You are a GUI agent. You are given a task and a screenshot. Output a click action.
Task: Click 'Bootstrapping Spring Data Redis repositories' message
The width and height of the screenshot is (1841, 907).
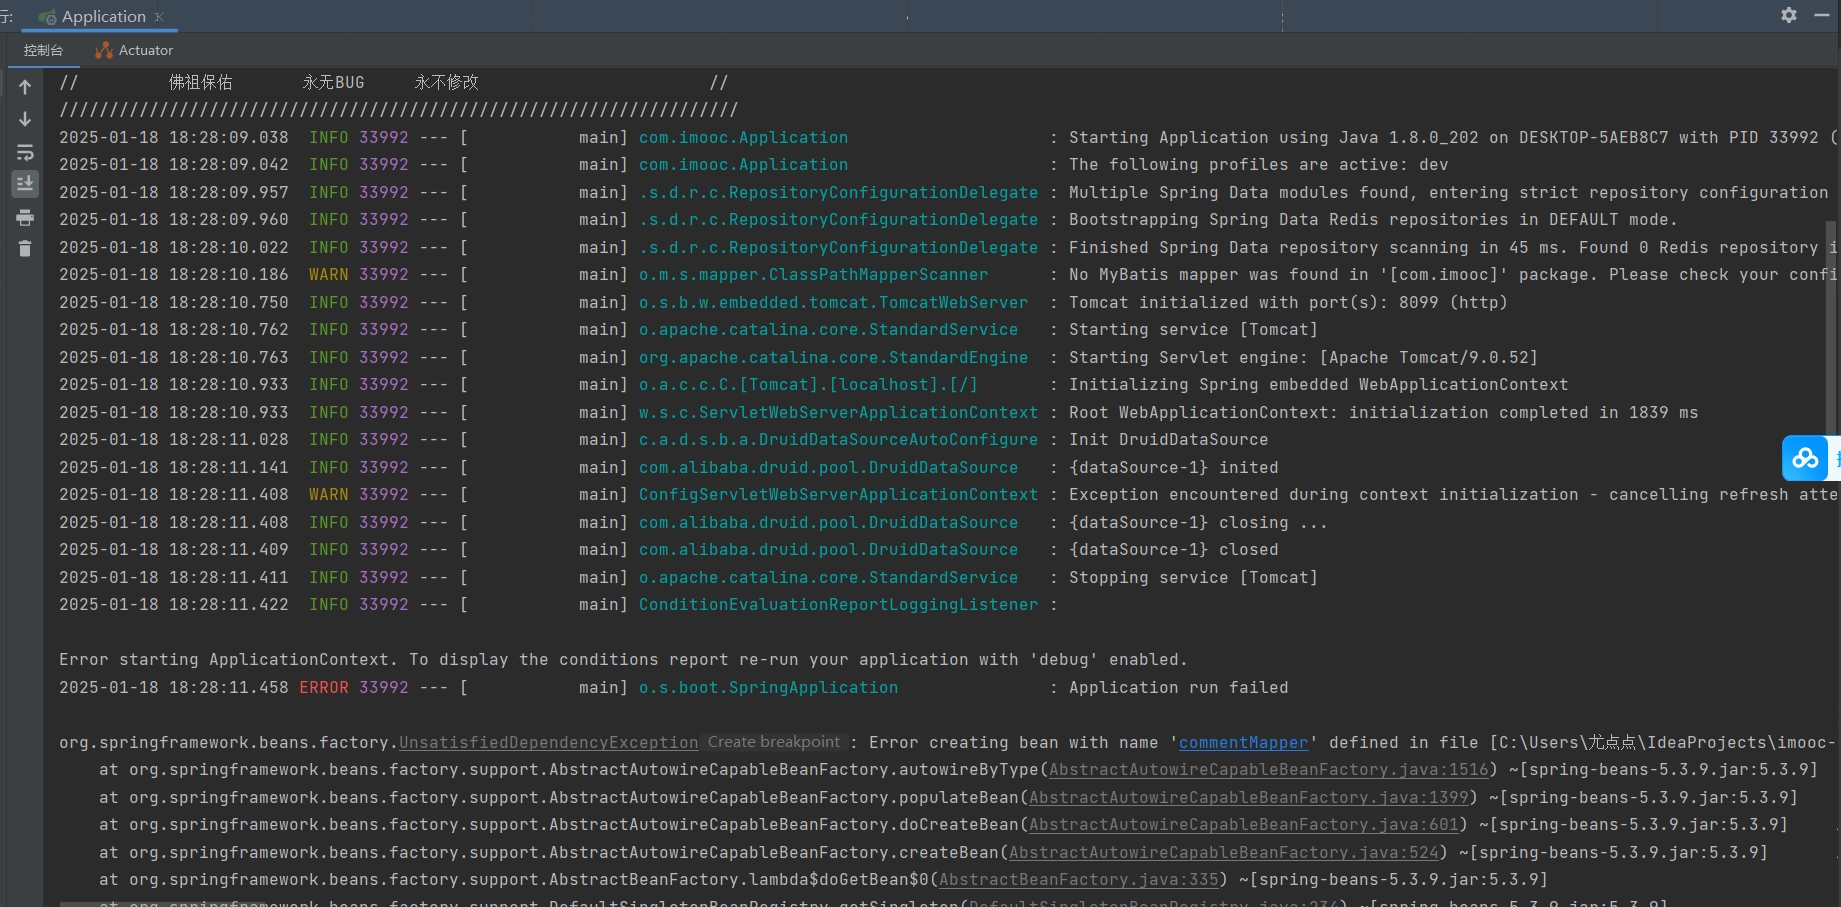click(x=1373, y=220)
